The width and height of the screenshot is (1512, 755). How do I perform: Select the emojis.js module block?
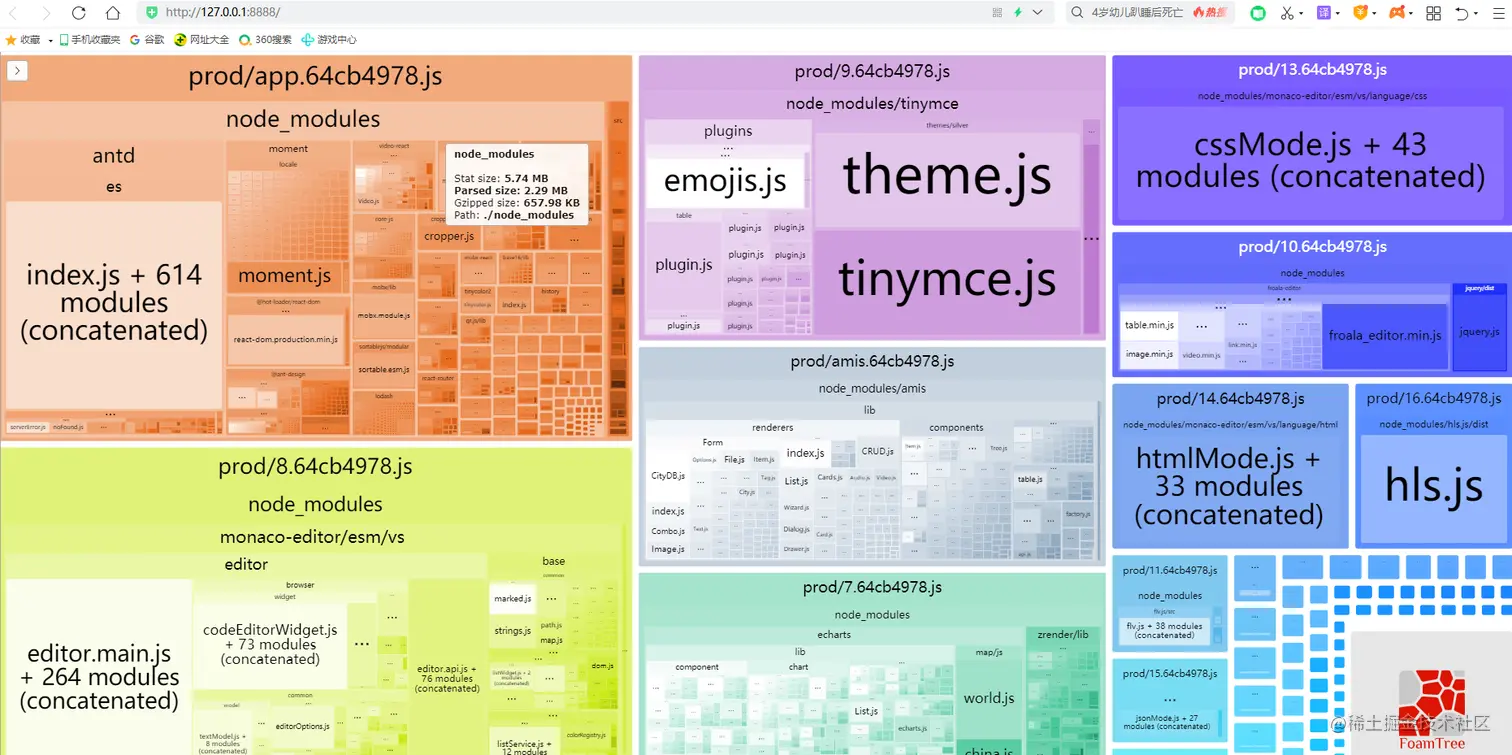[725, 182]
